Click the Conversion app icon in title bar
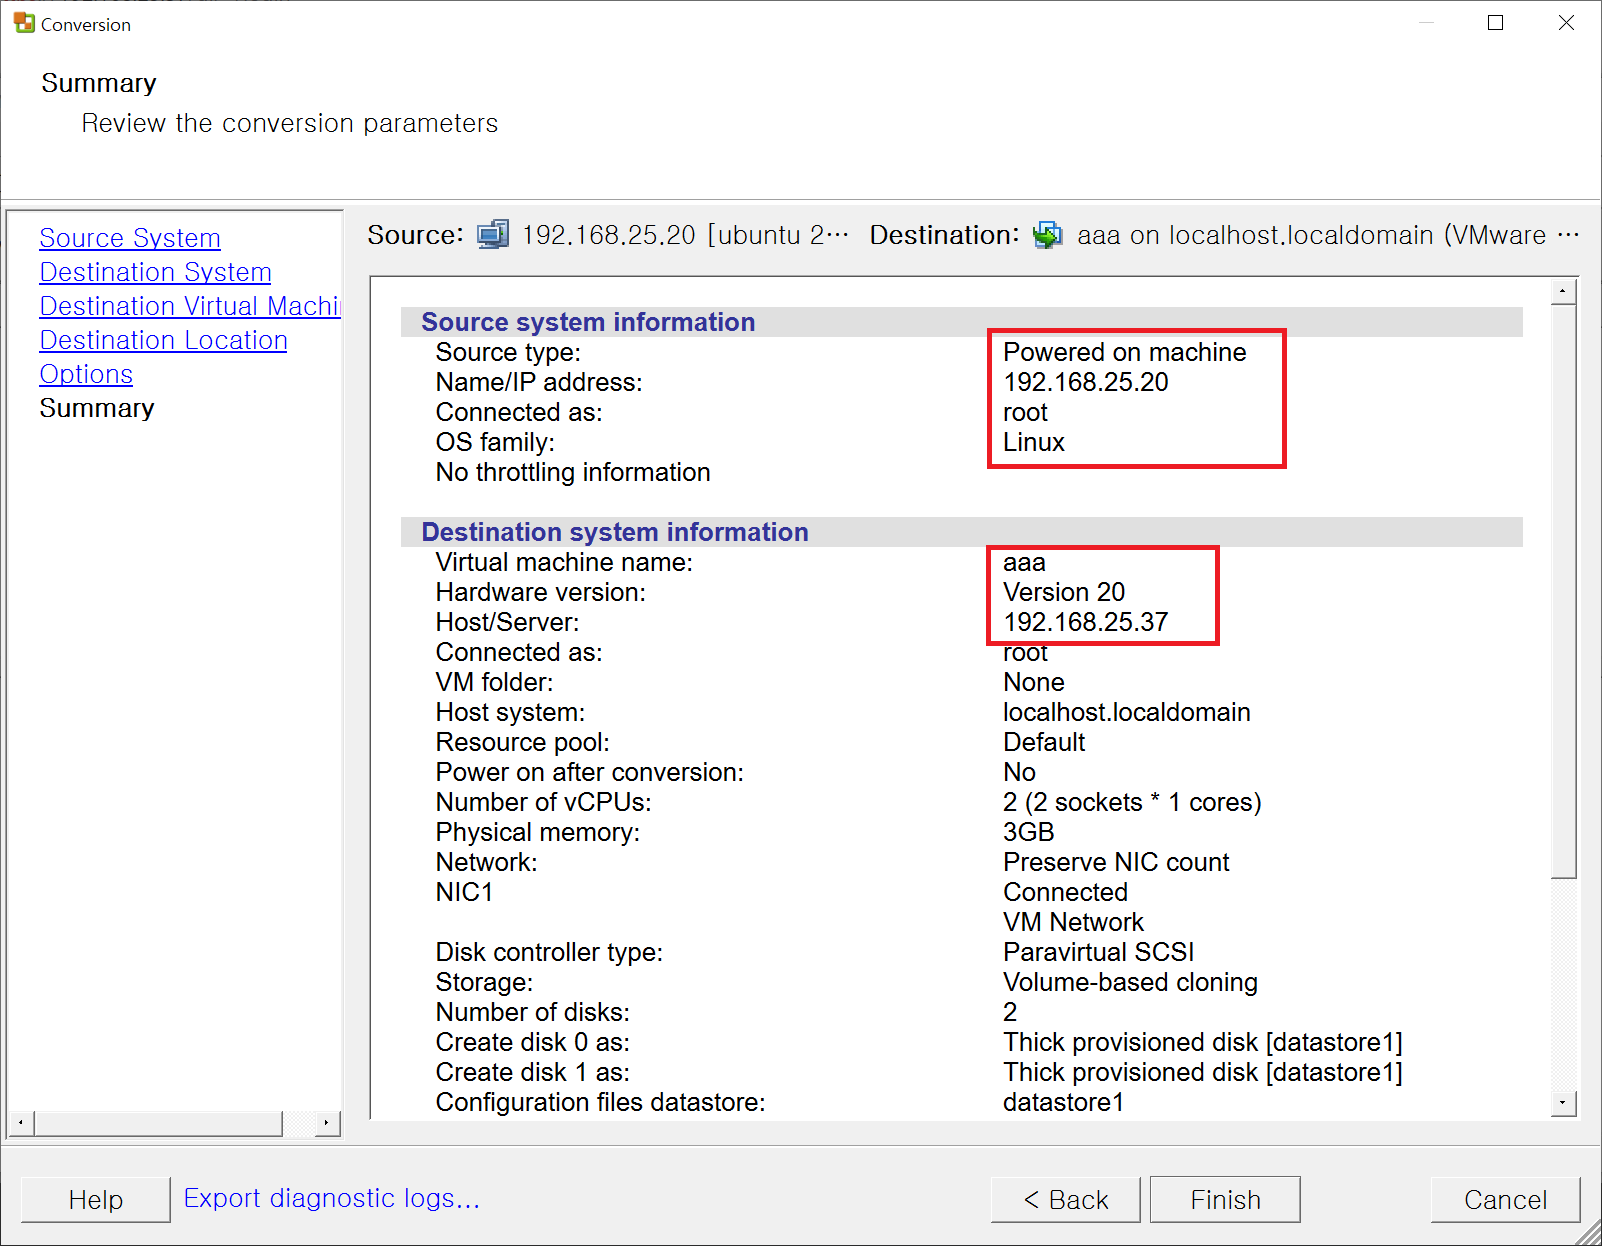1602x1246 pixels. click(x=24, y=22)
